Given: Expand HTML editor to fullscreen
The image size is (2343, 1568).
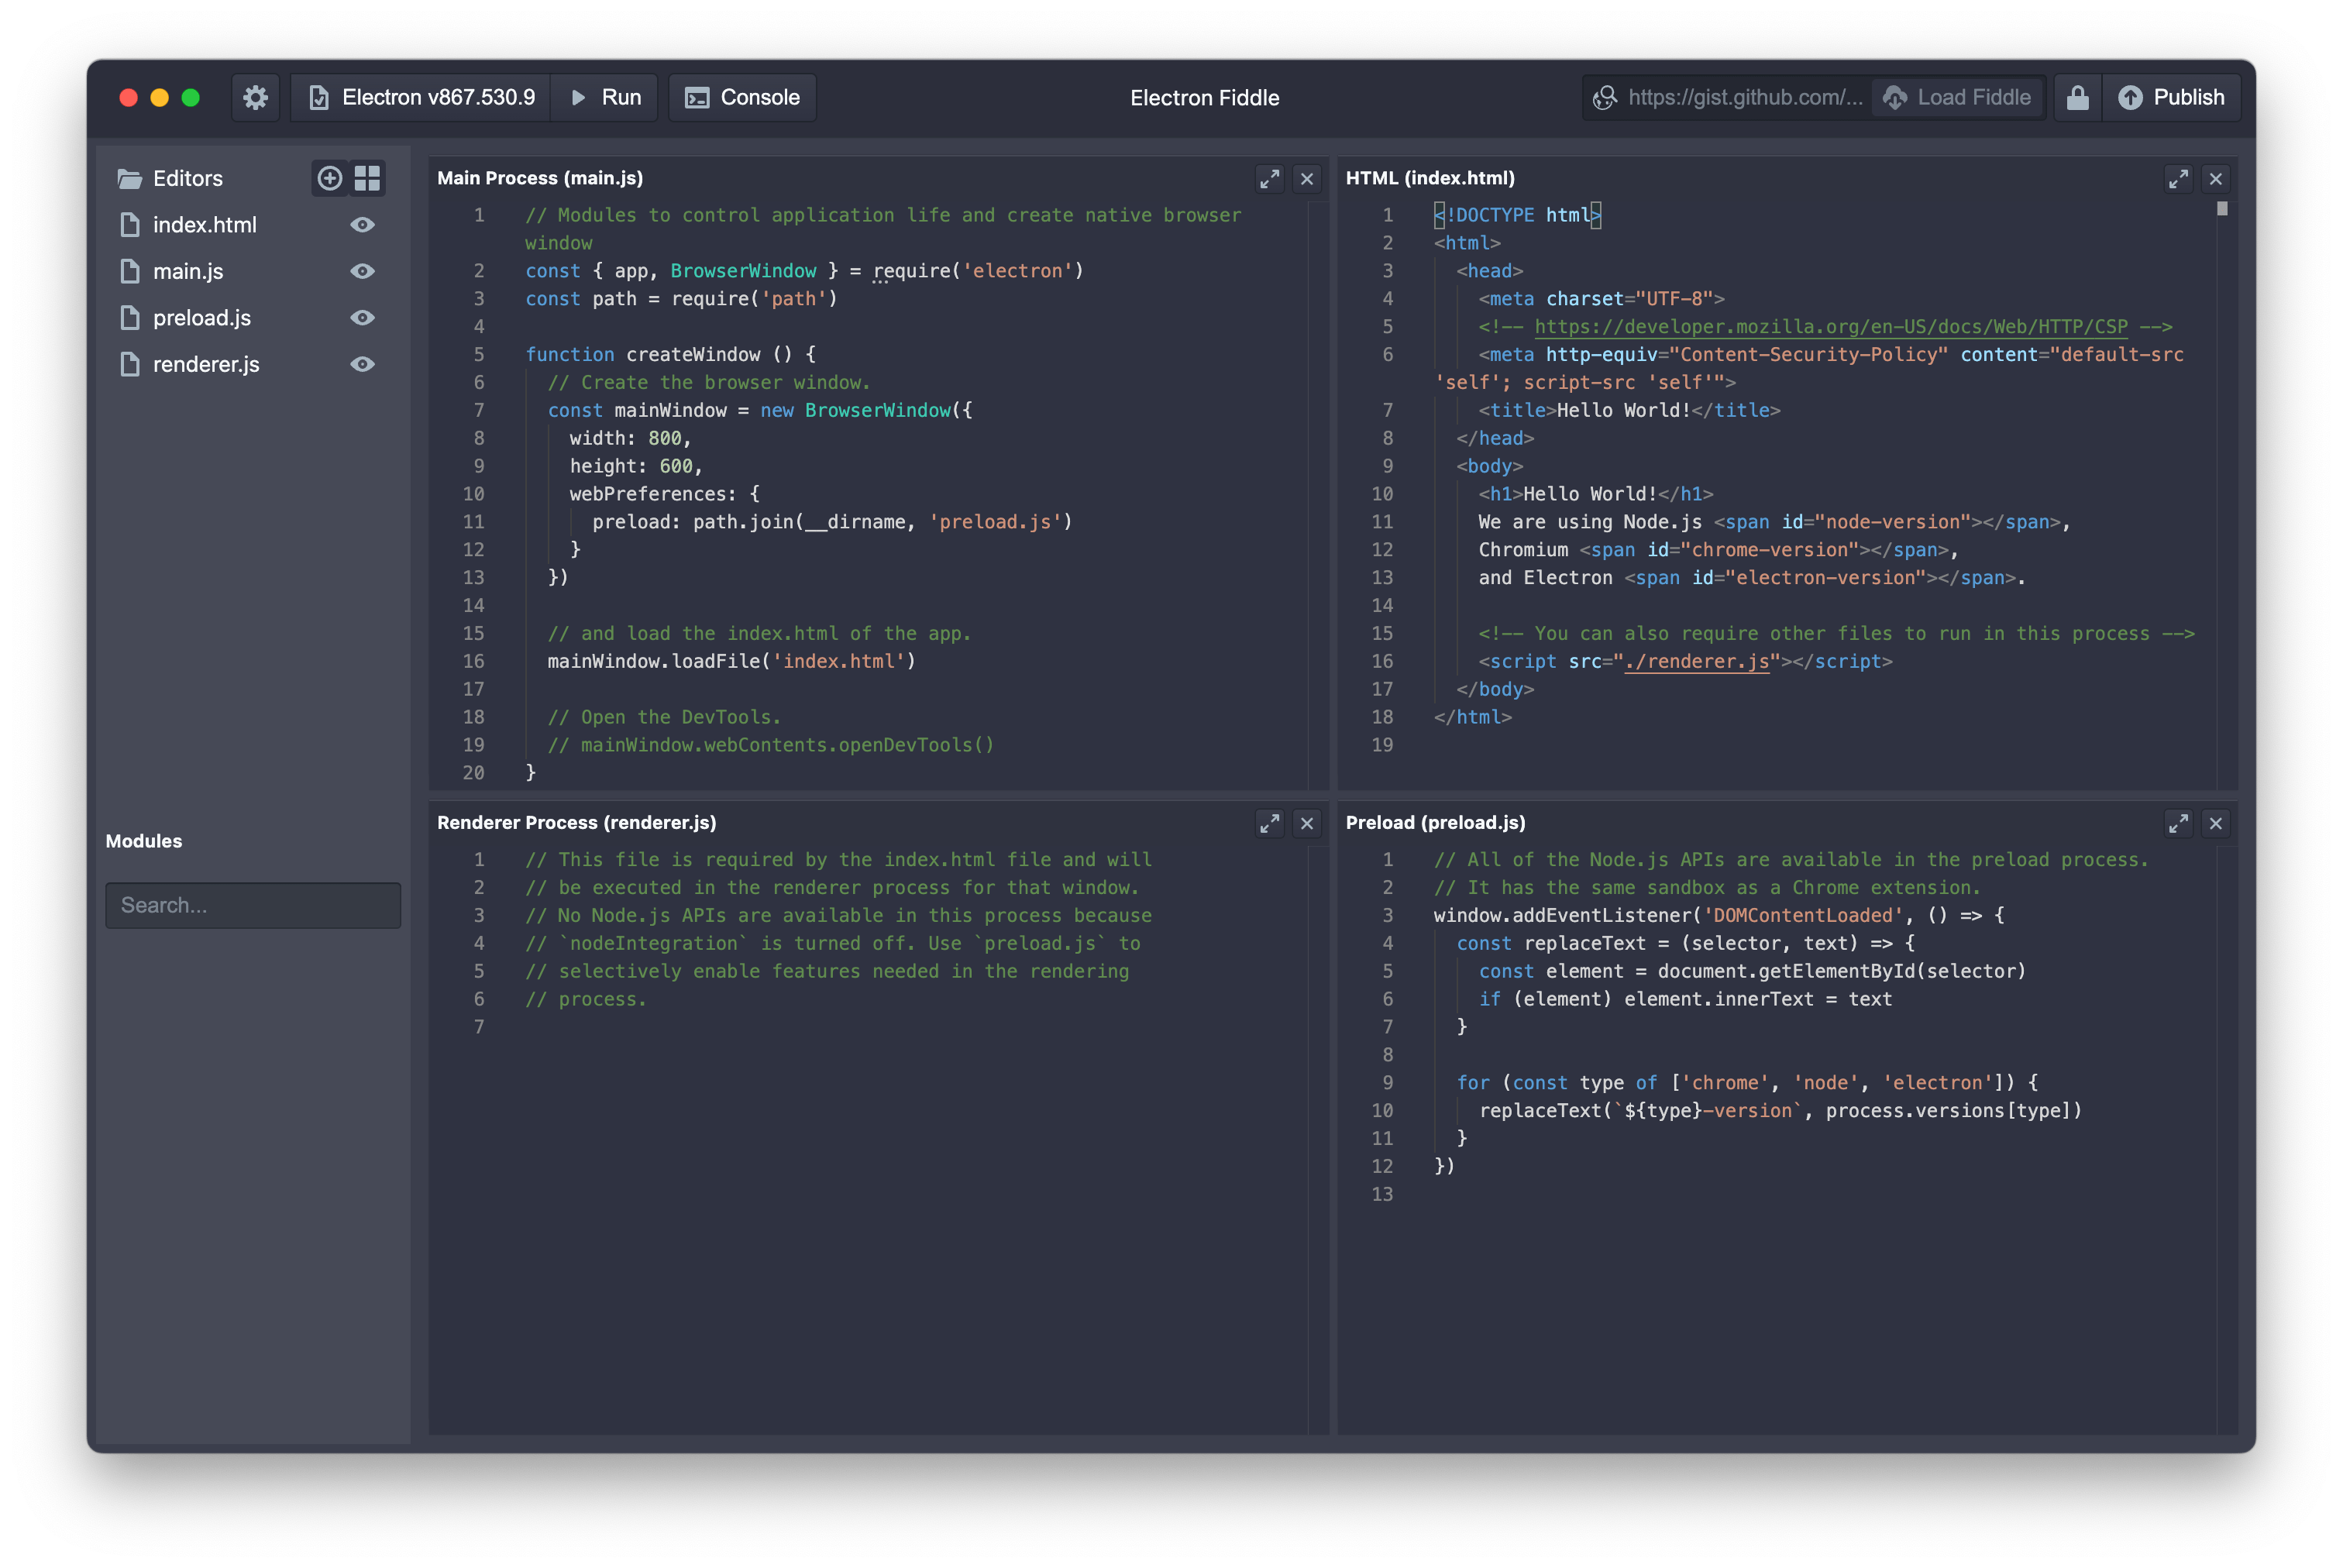Looking at the screenshot, I should coord(2176,177).
